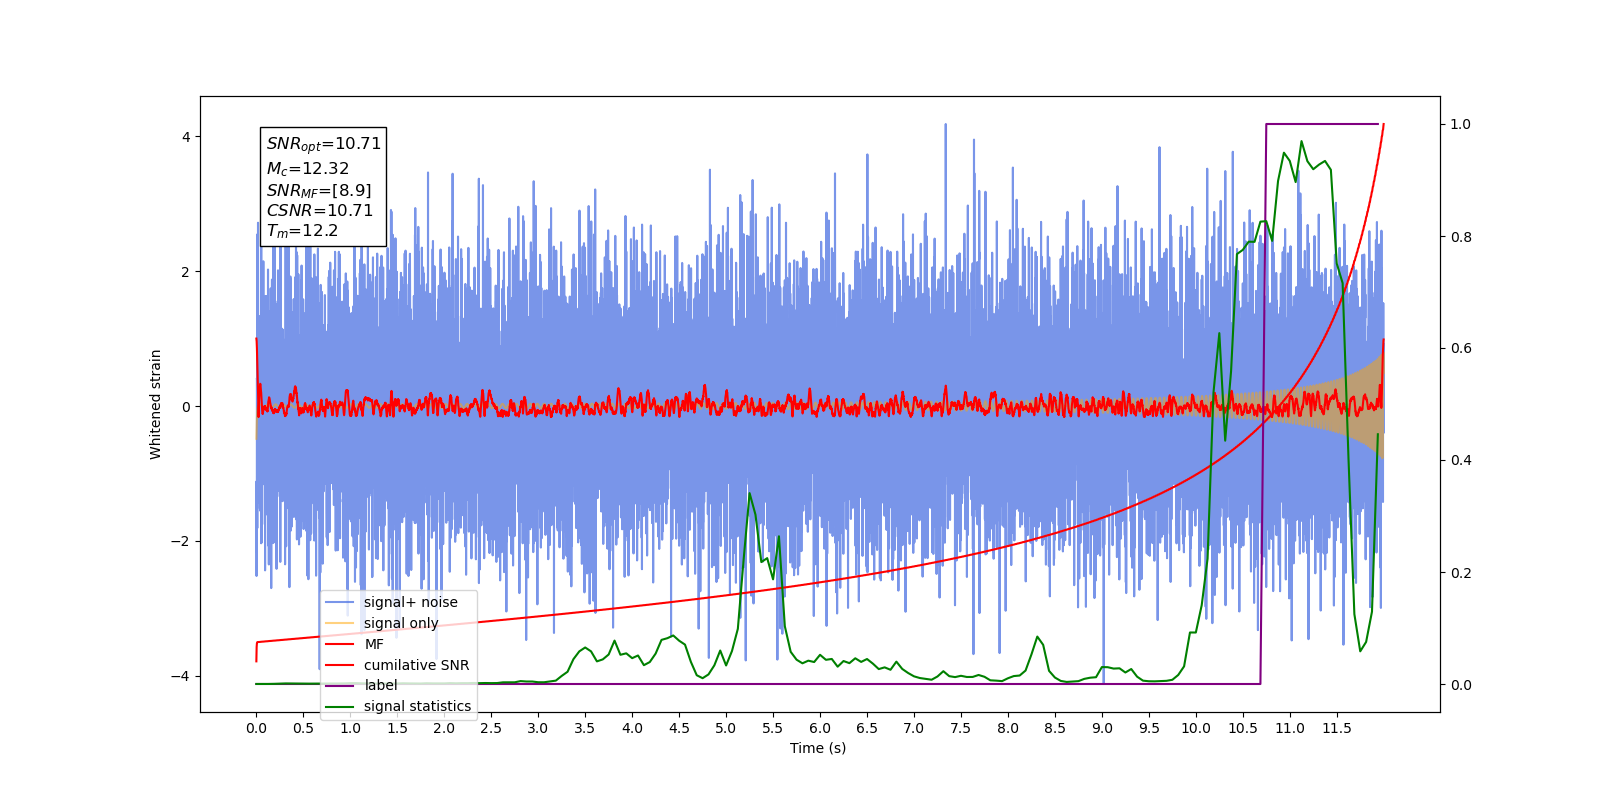The height and width of the screenshot is (800, 1600).
Task: Click the x-axis tick label 2.5
Action: 491,728
